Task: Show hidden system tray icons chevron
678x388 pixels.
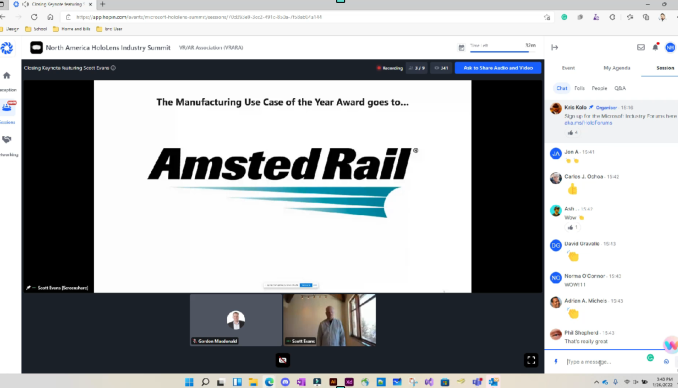Action: [x=596, y=382]
